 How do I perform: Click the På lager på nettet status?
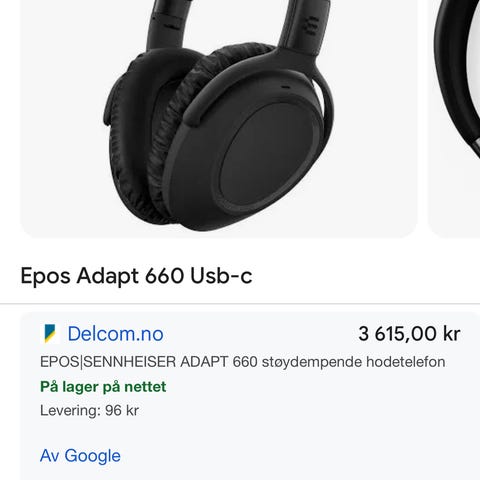[x=103, y=387]
